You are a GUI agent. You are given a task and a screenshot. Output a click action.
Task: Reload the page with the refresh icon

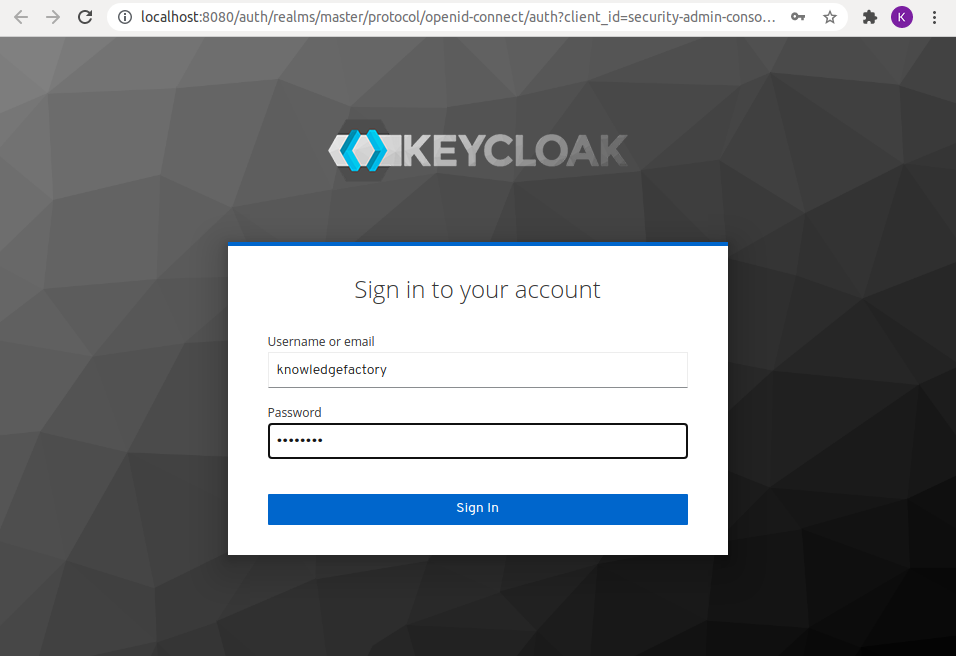[84, 17]
